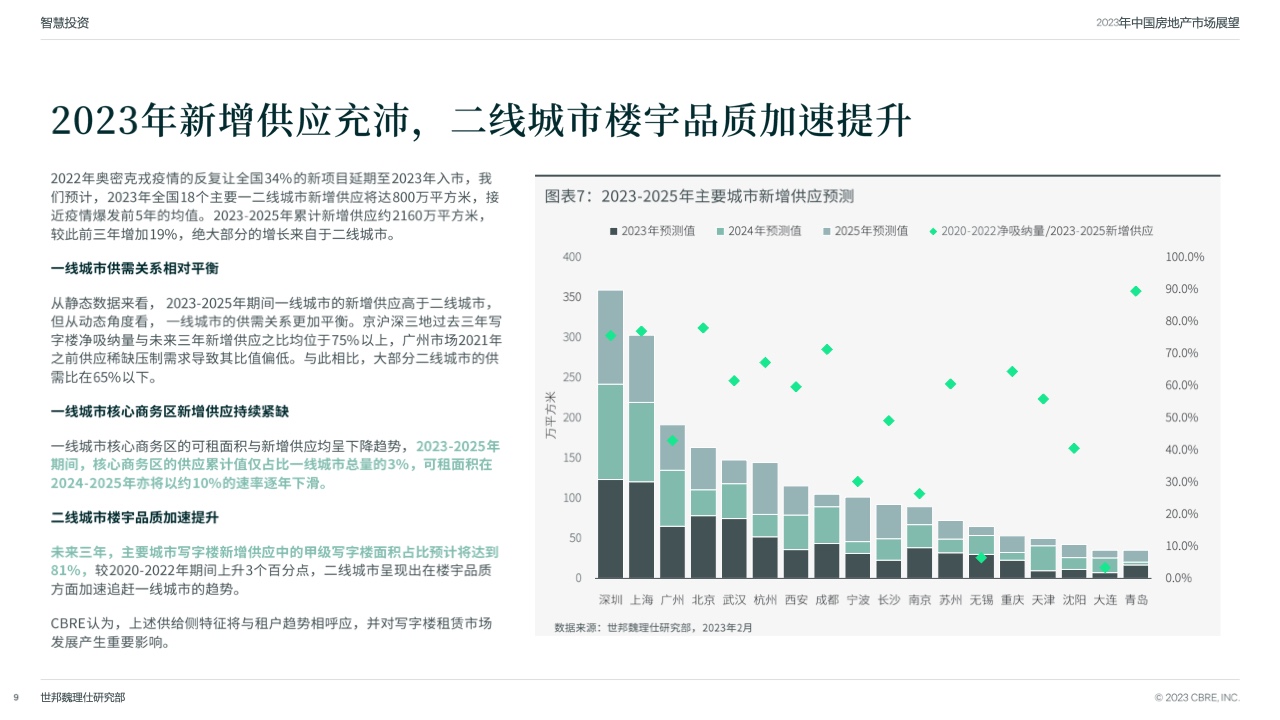Select the 青岛 diamond marker near 90%

[1135, 291]
